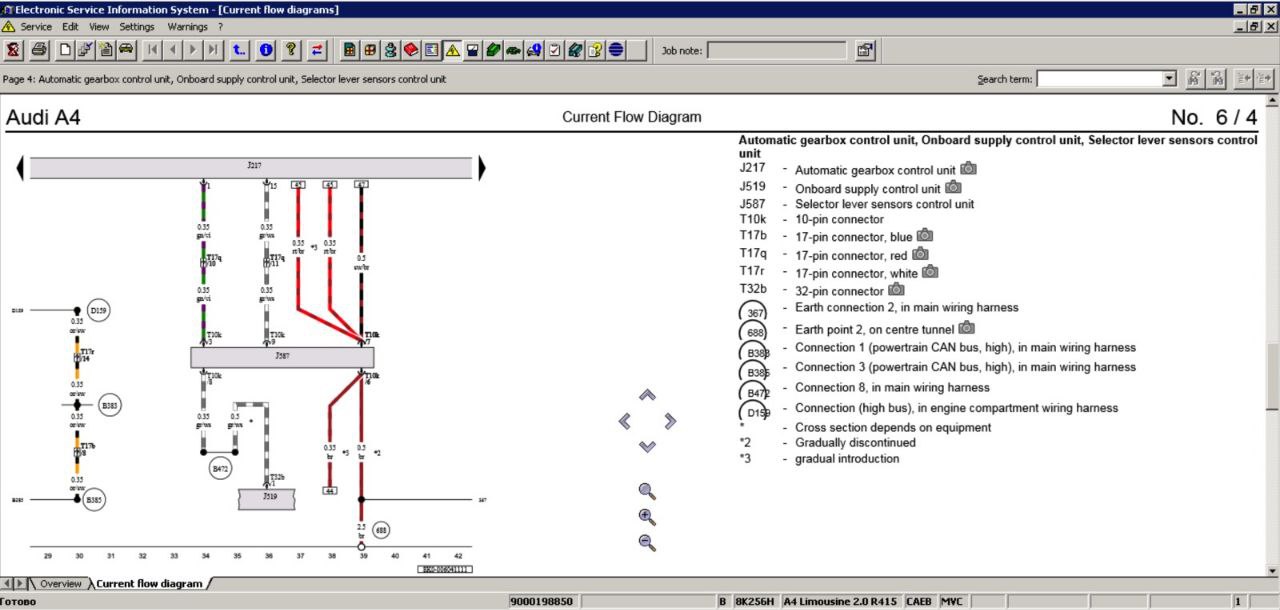Click the J587 control unit box in the diagram
1280x610 pixels.
point(282,357)
